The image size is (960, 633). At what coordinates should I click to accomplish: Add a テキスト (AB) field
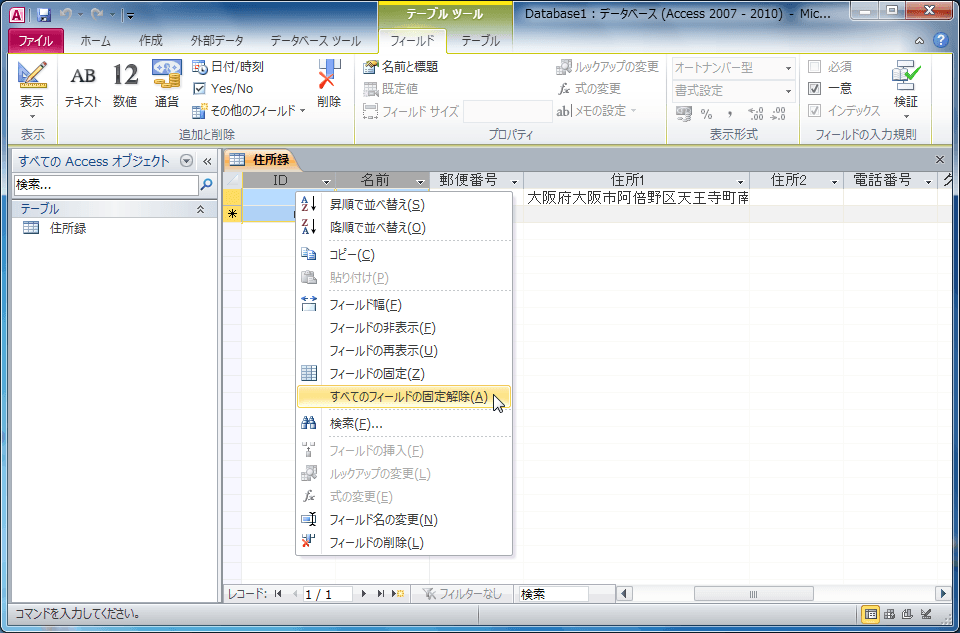pyautogui.click(x=83, y=86)
